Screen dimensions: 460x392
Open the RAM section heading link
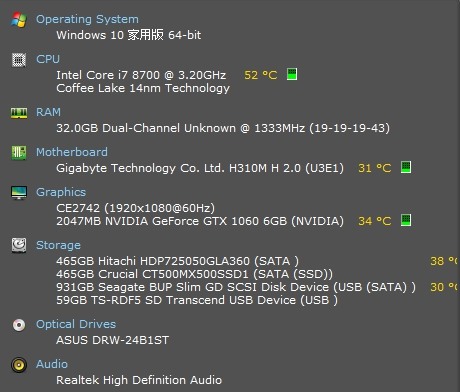coord(49,112)
